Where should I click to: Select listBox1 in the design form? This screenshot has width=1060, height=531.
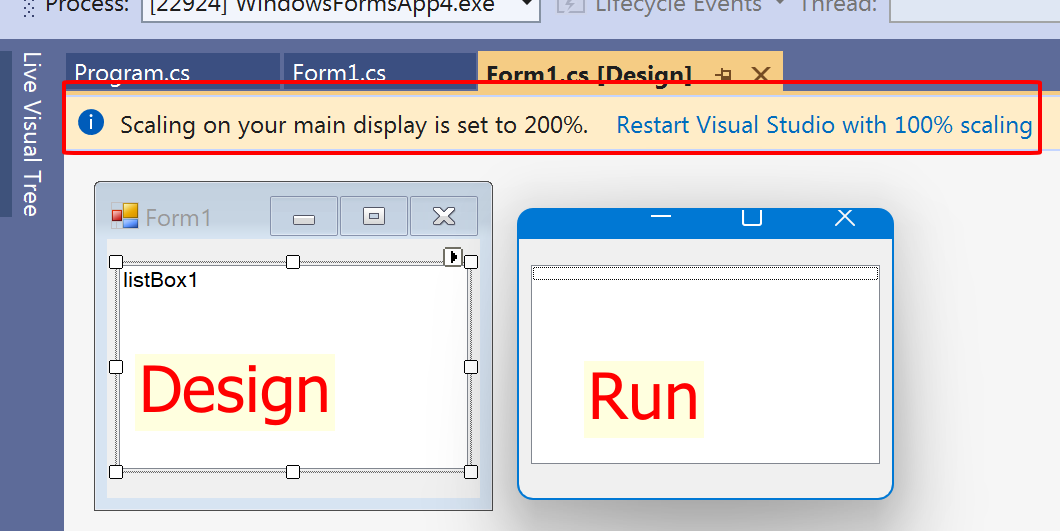tap(293, 367)
